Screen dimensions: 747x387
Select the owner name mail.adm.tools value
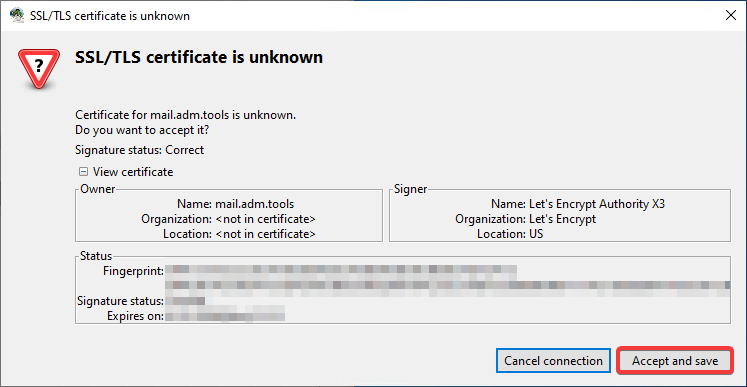pyautogui.click(x=254, y=204)
